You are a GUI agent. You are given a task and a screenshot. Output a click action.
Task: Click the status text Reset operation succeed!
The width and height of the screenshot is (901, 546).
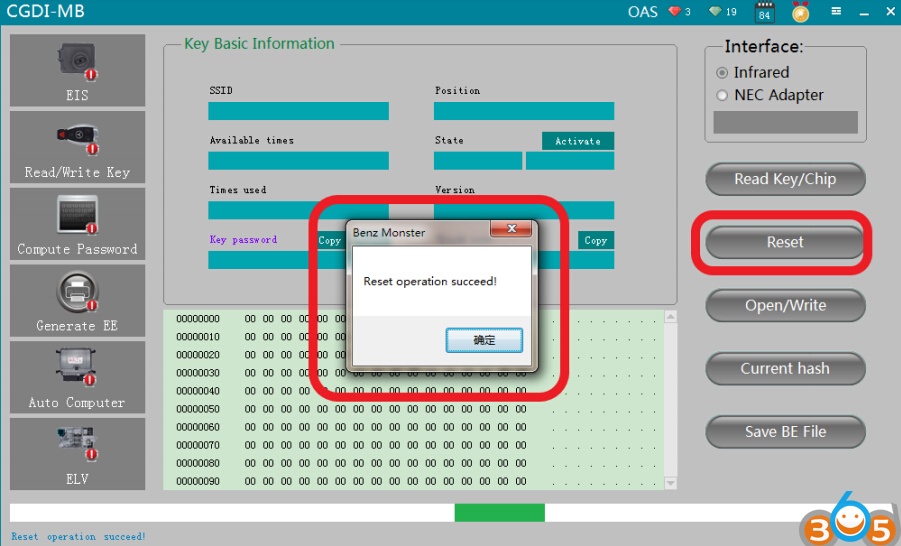coord(78,537)
